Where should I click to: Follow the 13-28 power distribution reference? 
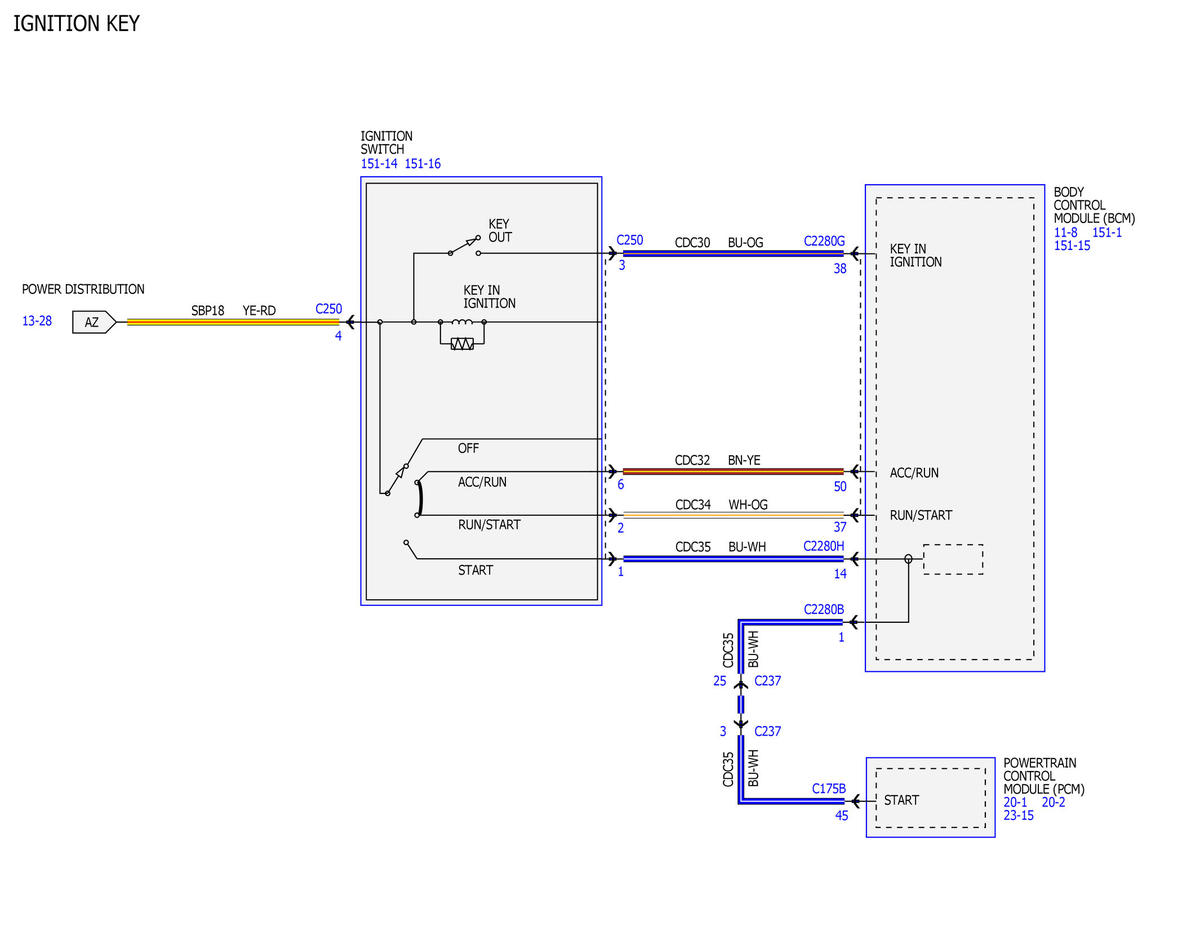tap(37, 322)
